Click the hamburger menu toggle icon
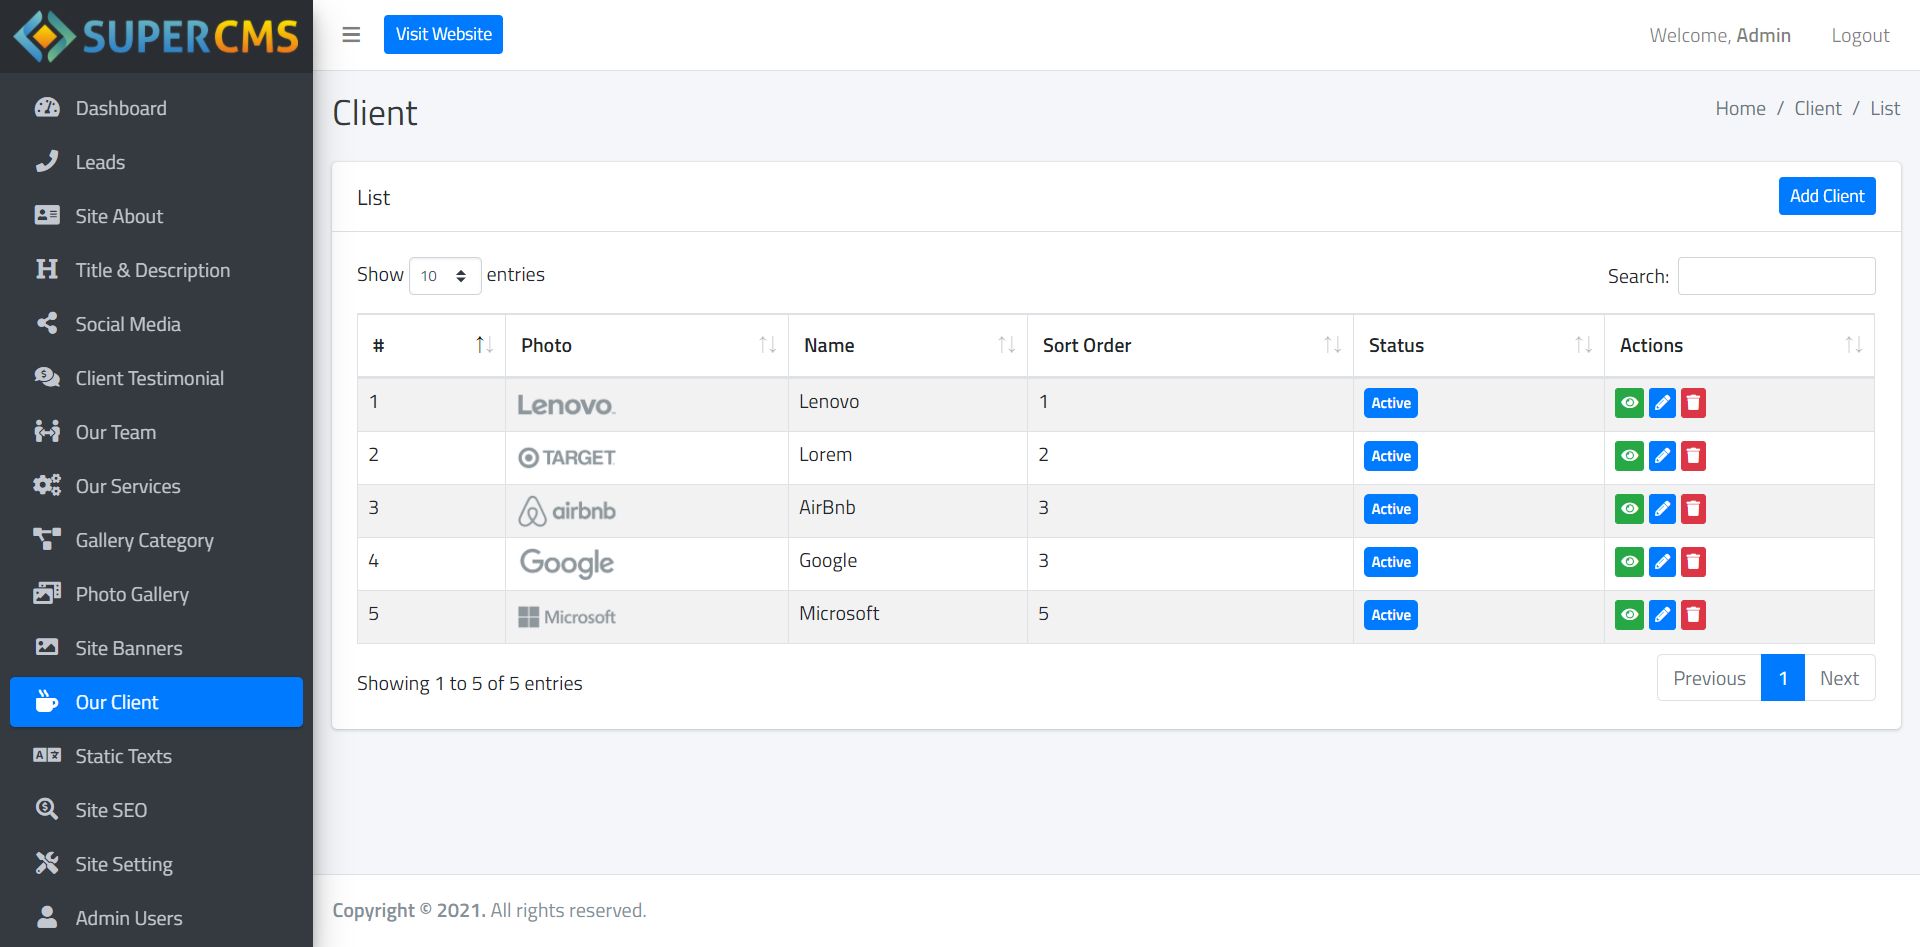The height and width of the screenshot is (947, 1920). pos(351,35)
